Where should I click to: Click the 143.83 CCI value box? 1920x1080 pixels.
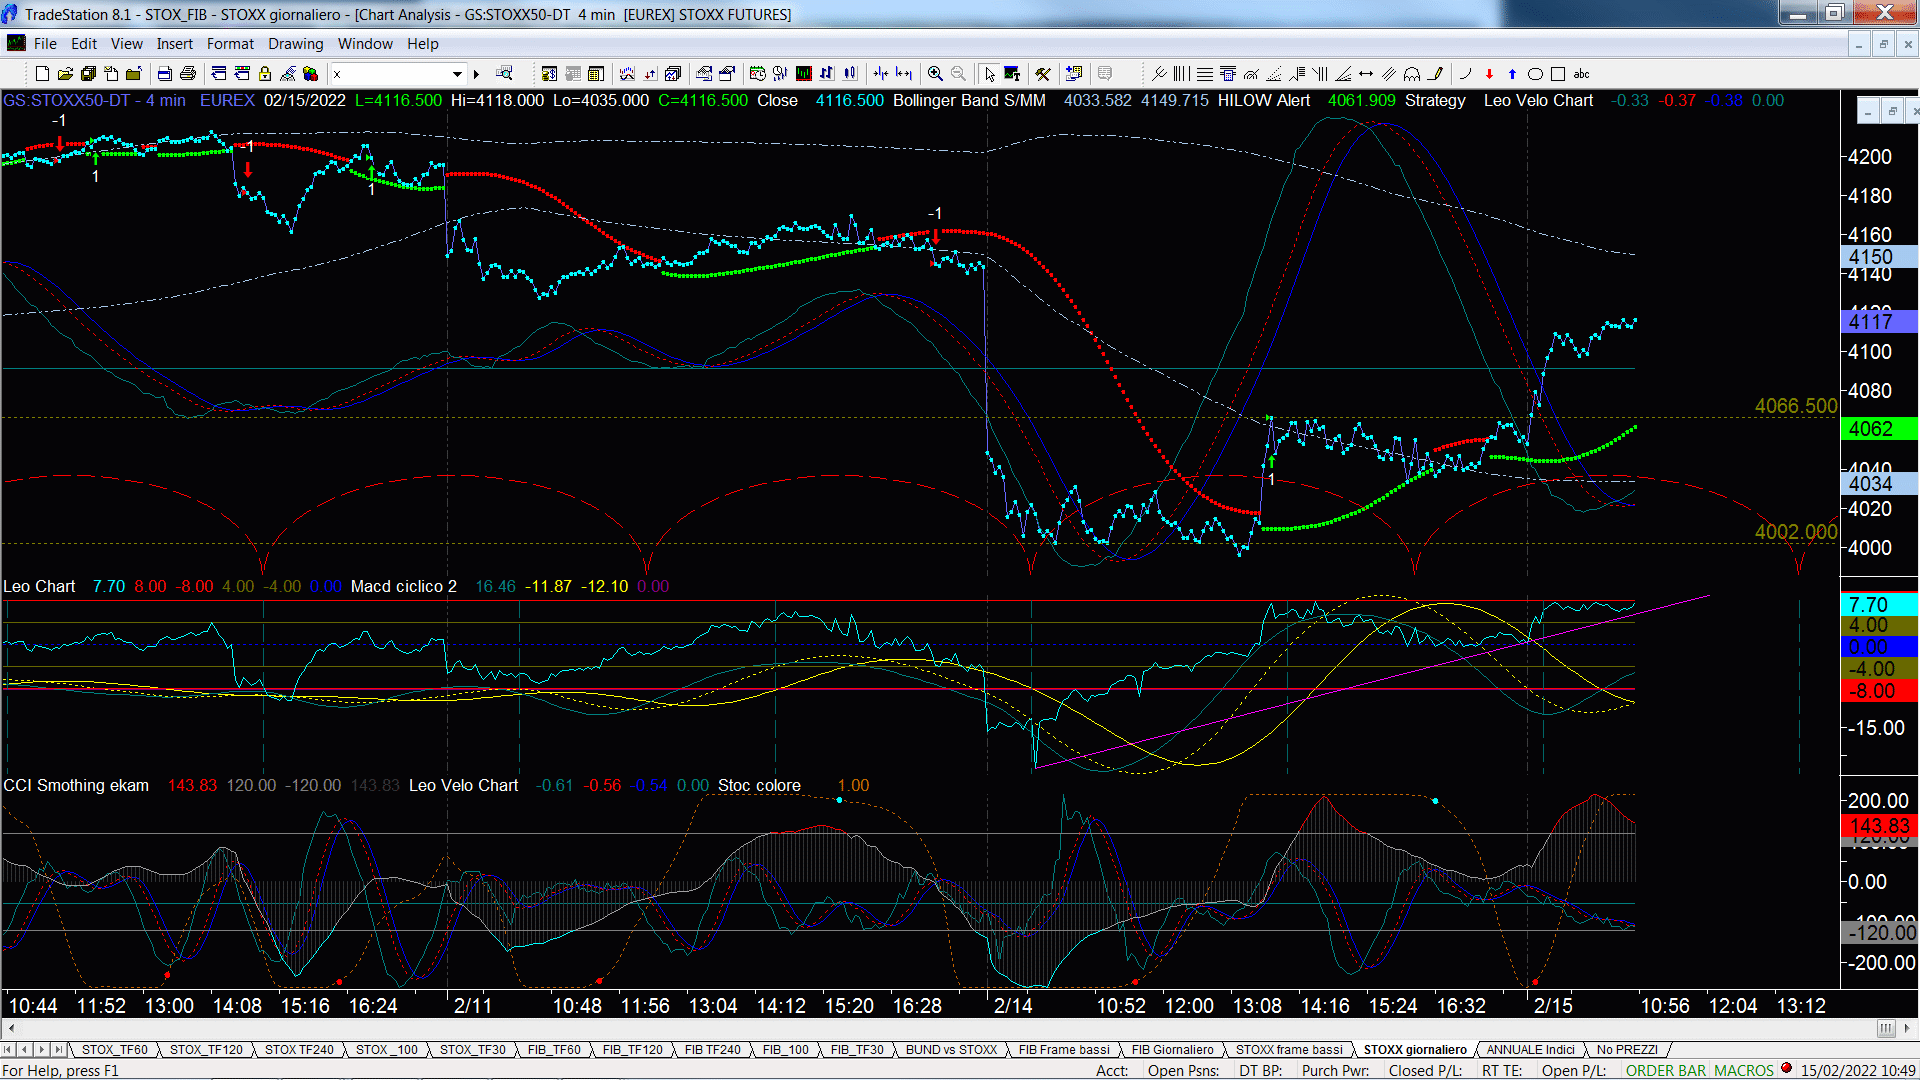1879,826
